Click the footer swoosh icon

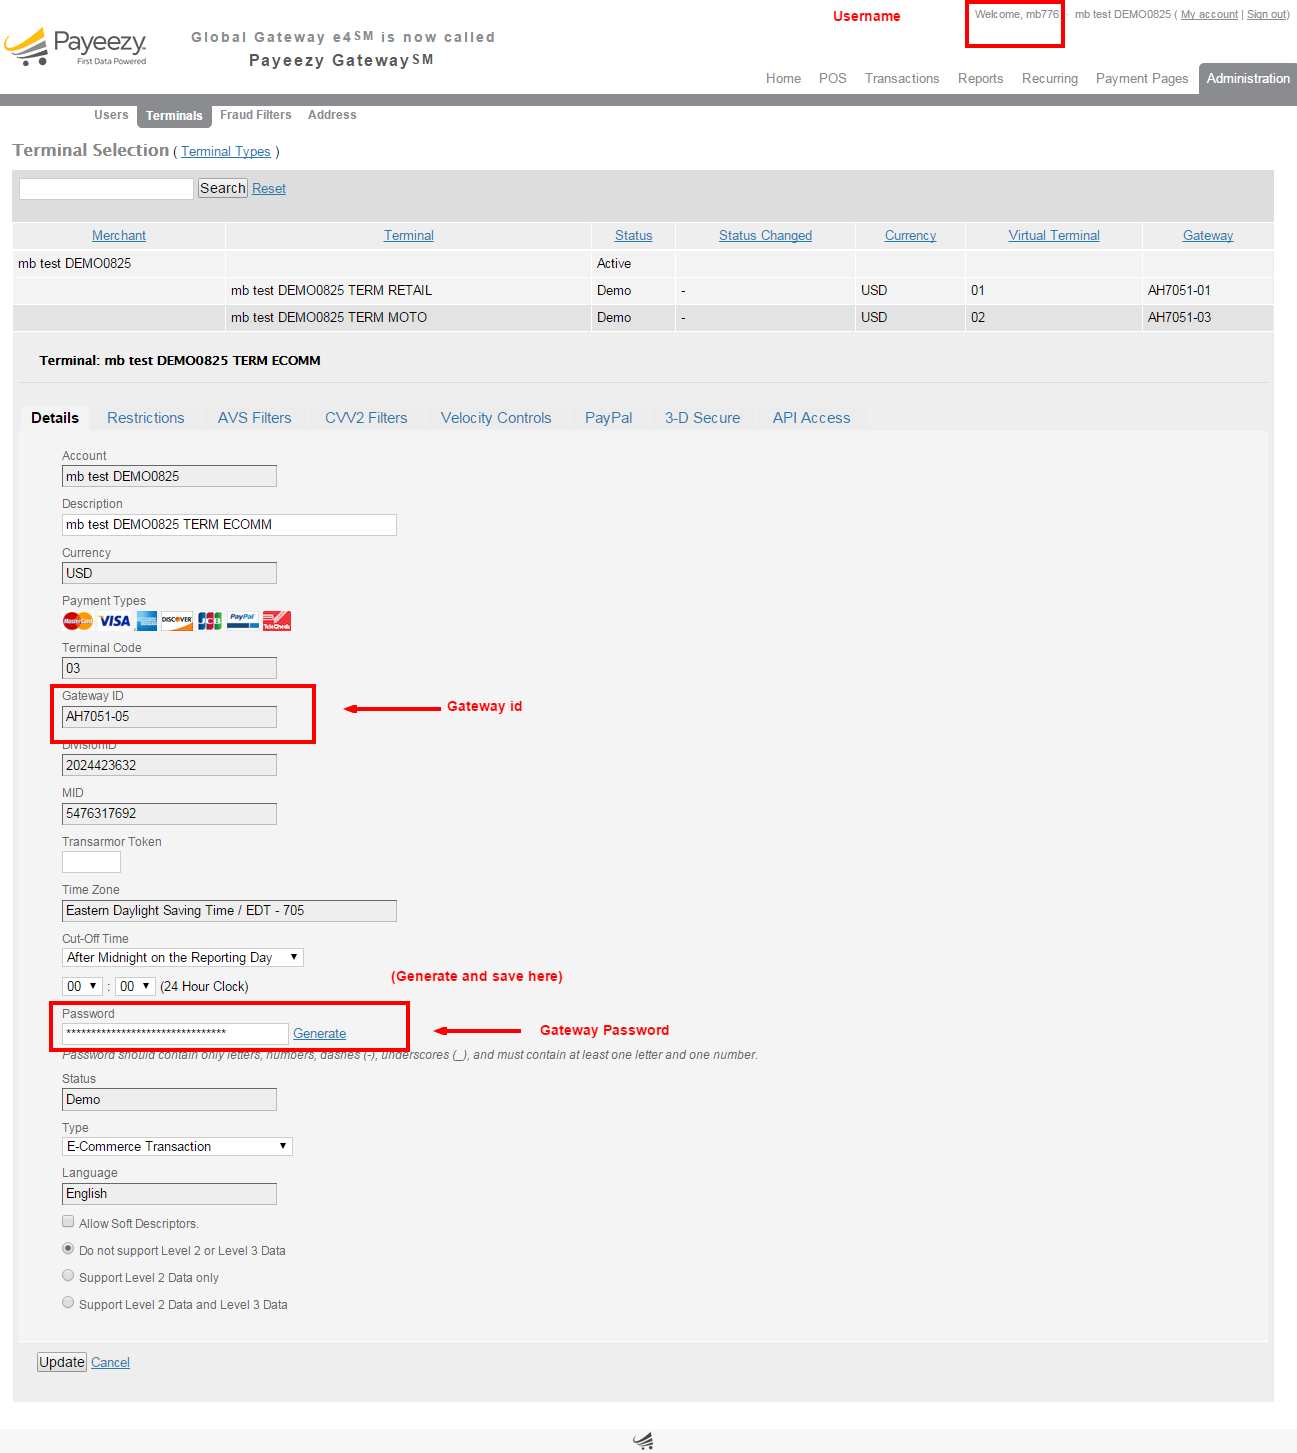643,1439
